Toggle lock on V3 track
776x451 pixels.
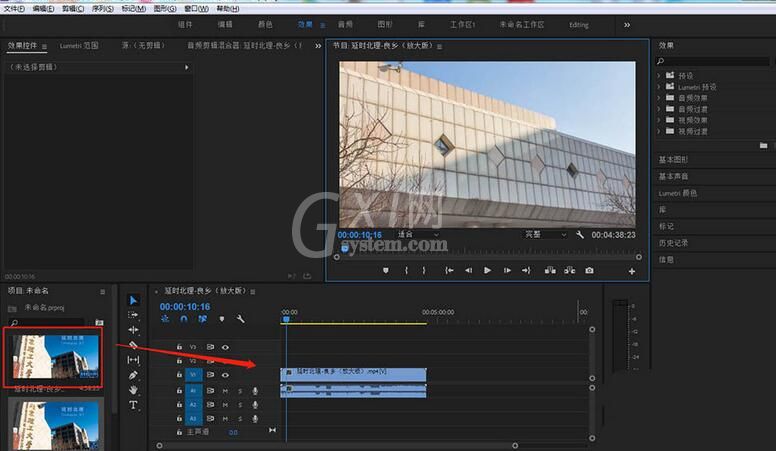pyautogui.click(x=179, y=347)
